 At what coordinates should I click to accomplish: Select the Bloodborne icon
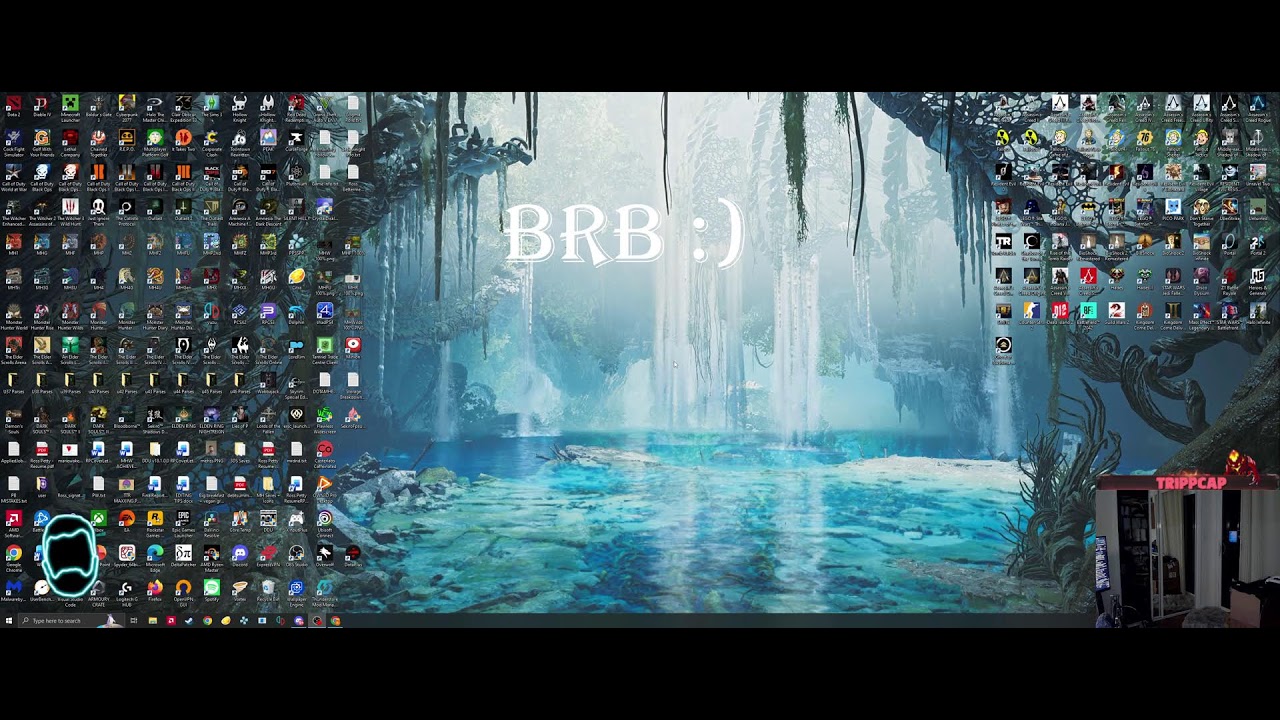point(126,418)
